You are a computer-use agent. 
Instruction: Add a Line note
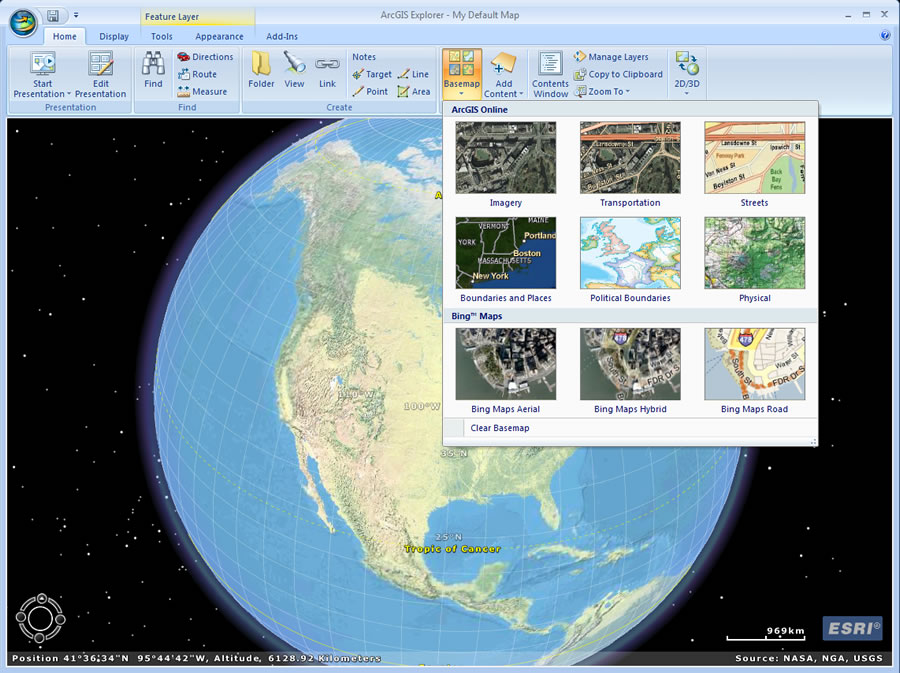click(413, 74)
